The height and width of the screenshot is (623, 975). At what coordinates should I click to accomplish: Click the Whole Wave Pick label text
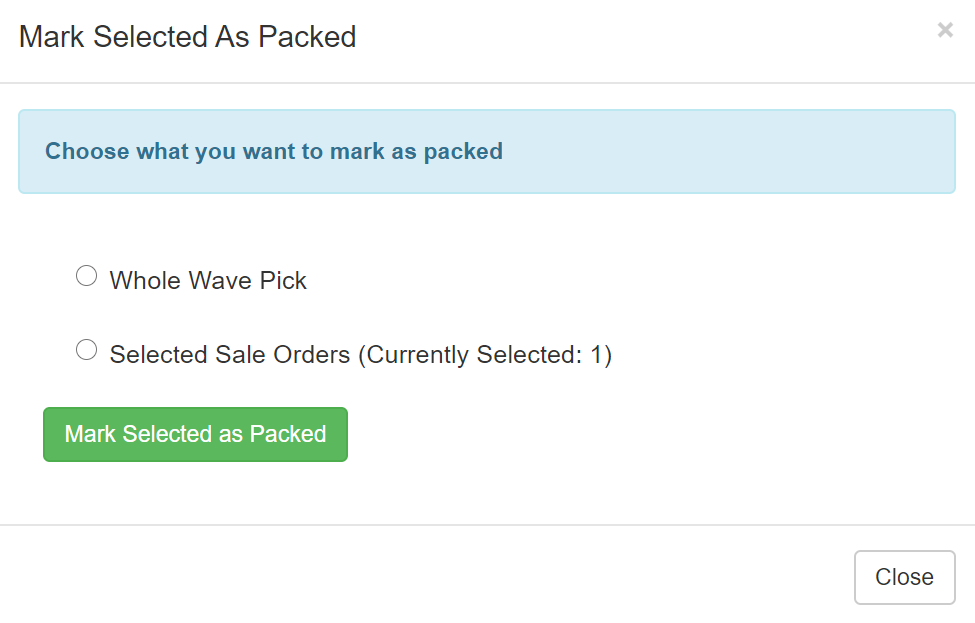pyautogui.click(x=208, y=281)
